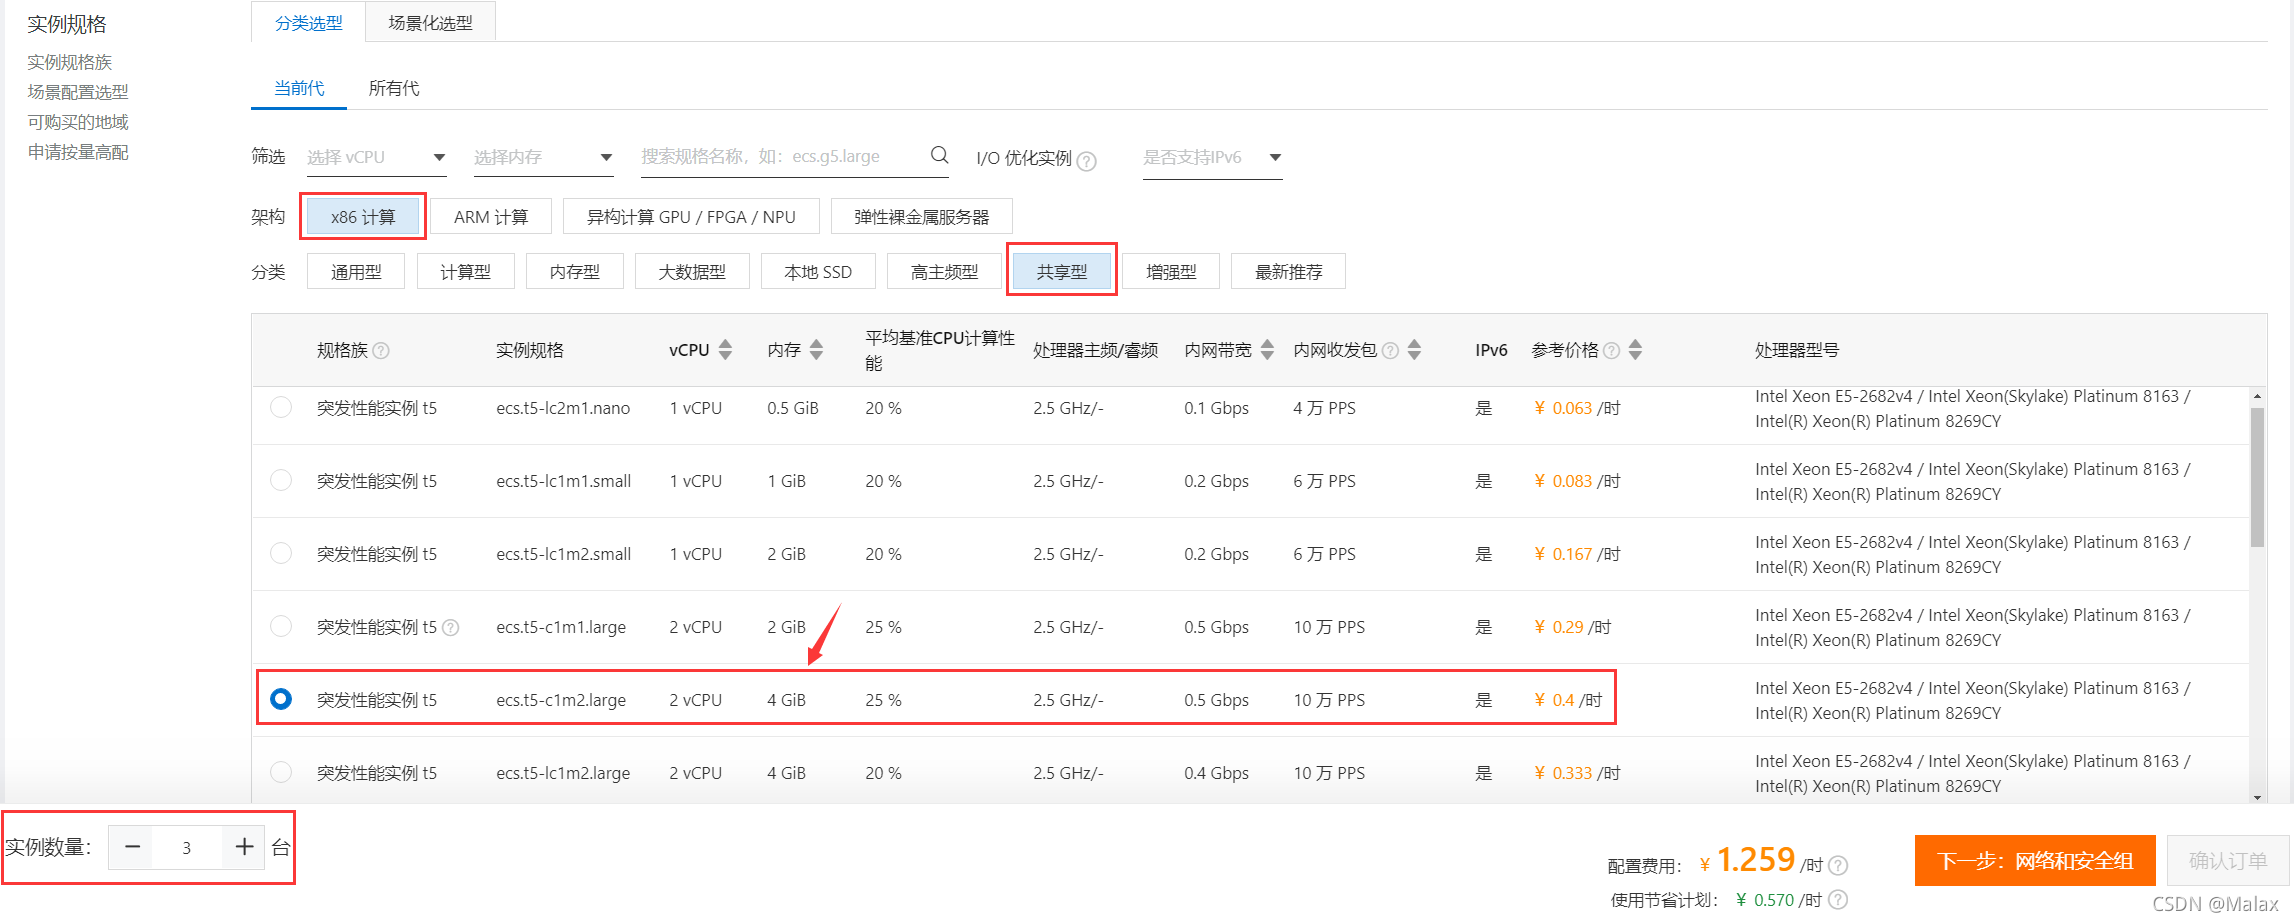
Task: Click the 平均基准CPU计算性能 column header
Action: click(940, 350)
